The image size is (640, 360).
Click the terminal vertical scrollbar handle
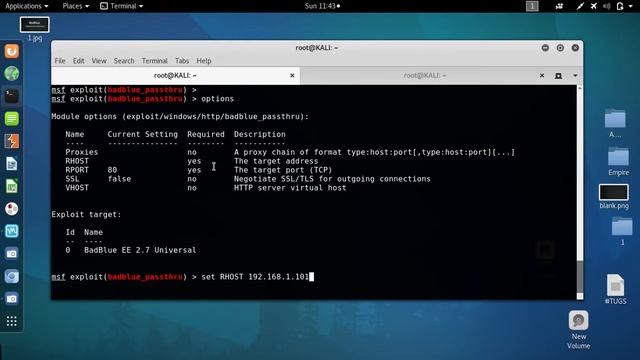pos(580,276)
